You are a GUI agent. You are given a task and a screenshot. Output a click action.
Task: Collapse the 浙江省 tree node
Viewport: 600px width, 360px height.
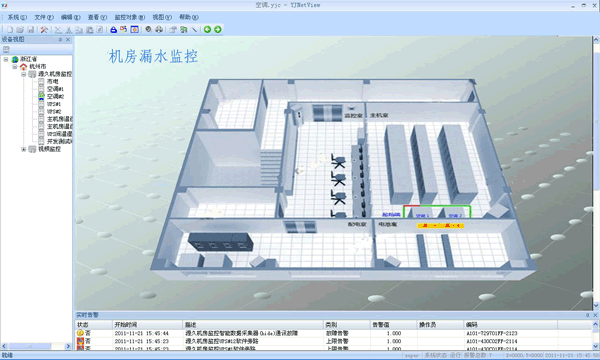6,59
